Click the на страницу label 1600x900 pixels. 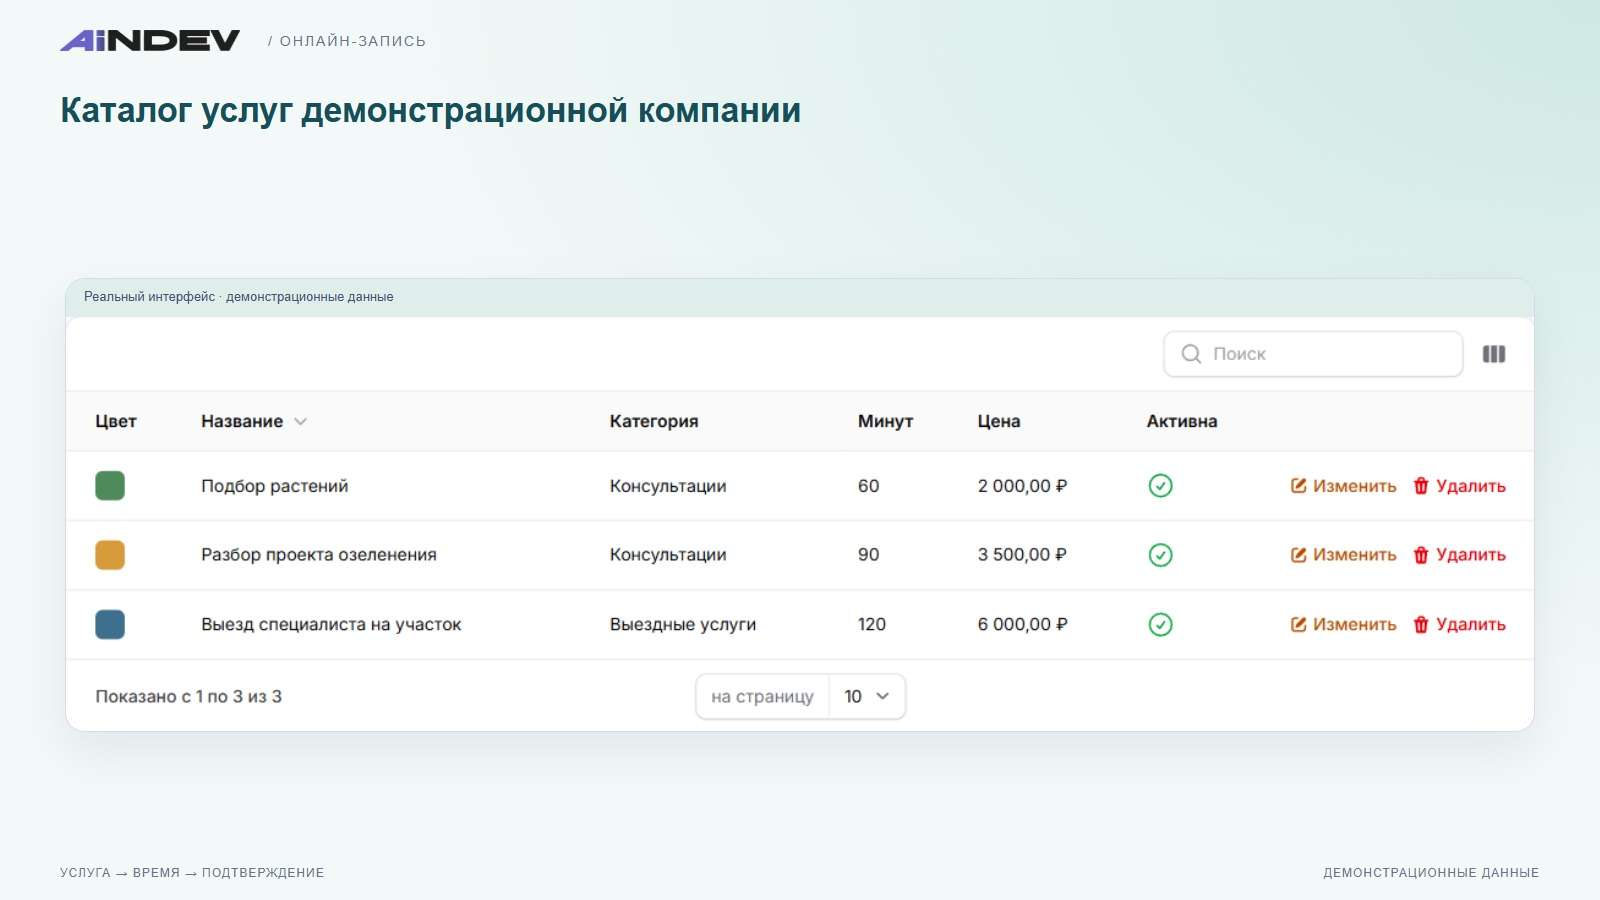click(762, 697)
